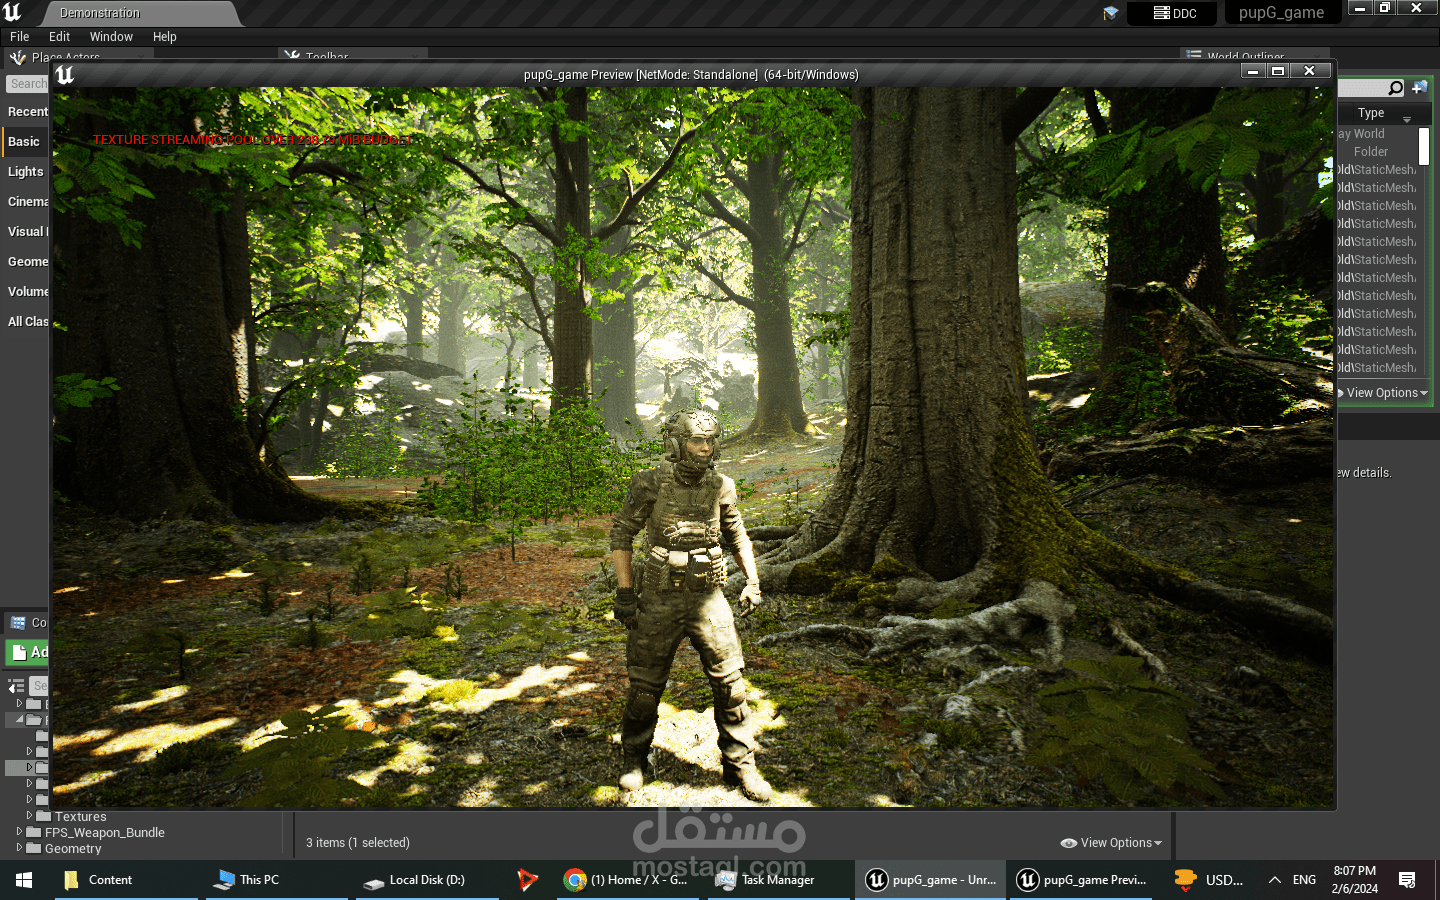Switch to Chrome Home / X window
This screenshot has width=1440, height=900.
click(629, 880)
